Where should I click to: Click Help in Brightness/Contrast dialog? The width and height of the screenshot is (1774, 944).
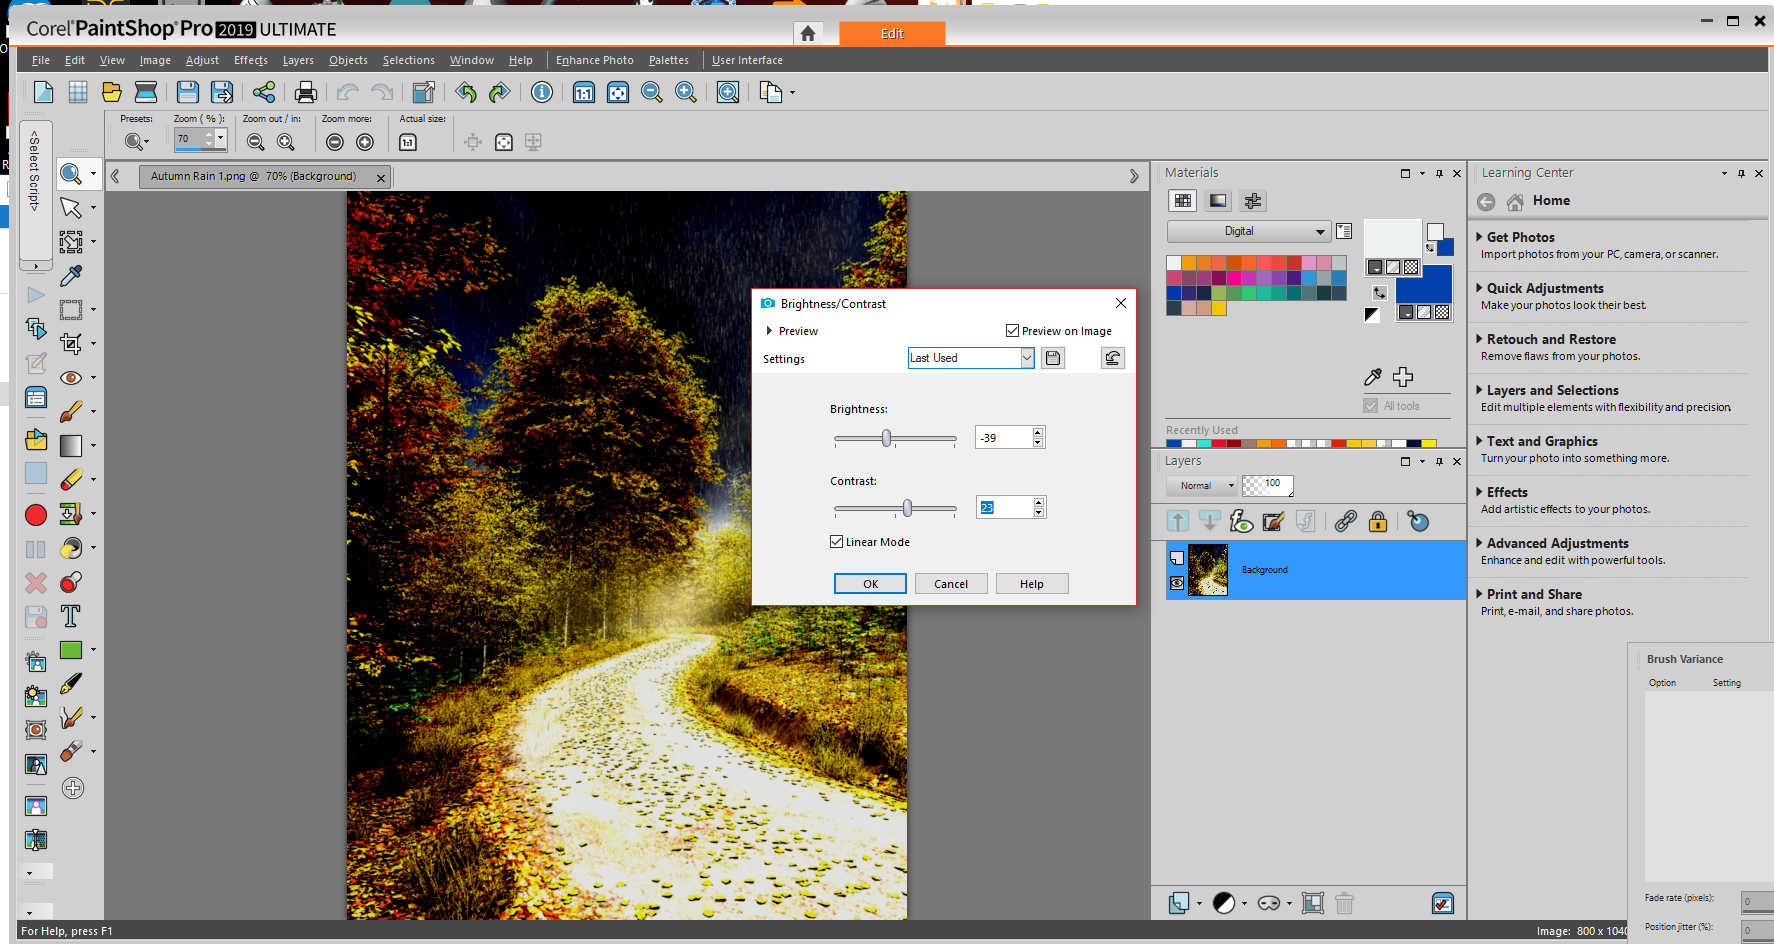(1032, 584)
